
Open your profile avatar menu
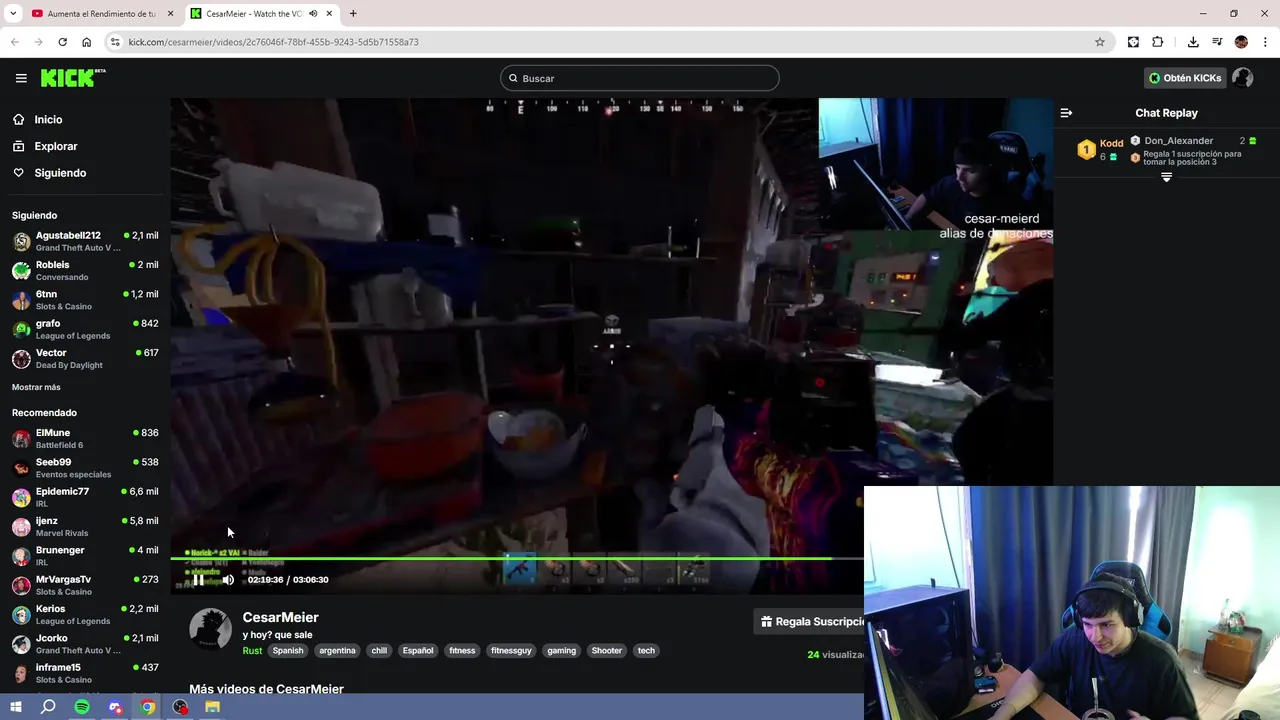[x=1242, y=78]
